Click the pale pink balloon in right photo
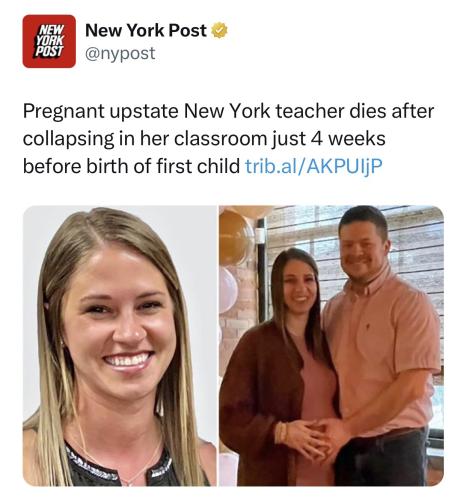This screenshot has width=466, height=500. click(228, 289)
